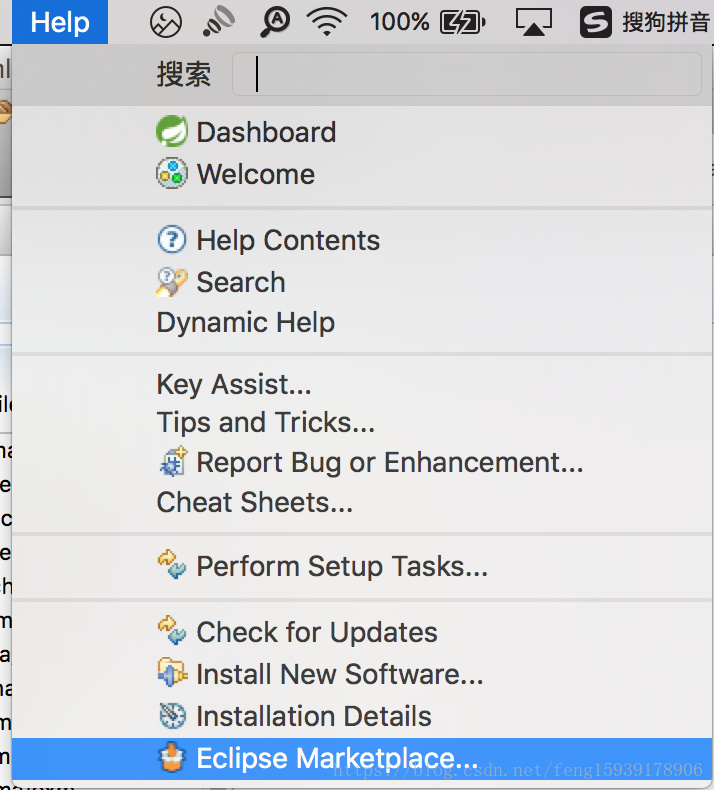The image size is (714, 790).
Task: Select Perform Setup Tasks...
Action: [362, 566]
